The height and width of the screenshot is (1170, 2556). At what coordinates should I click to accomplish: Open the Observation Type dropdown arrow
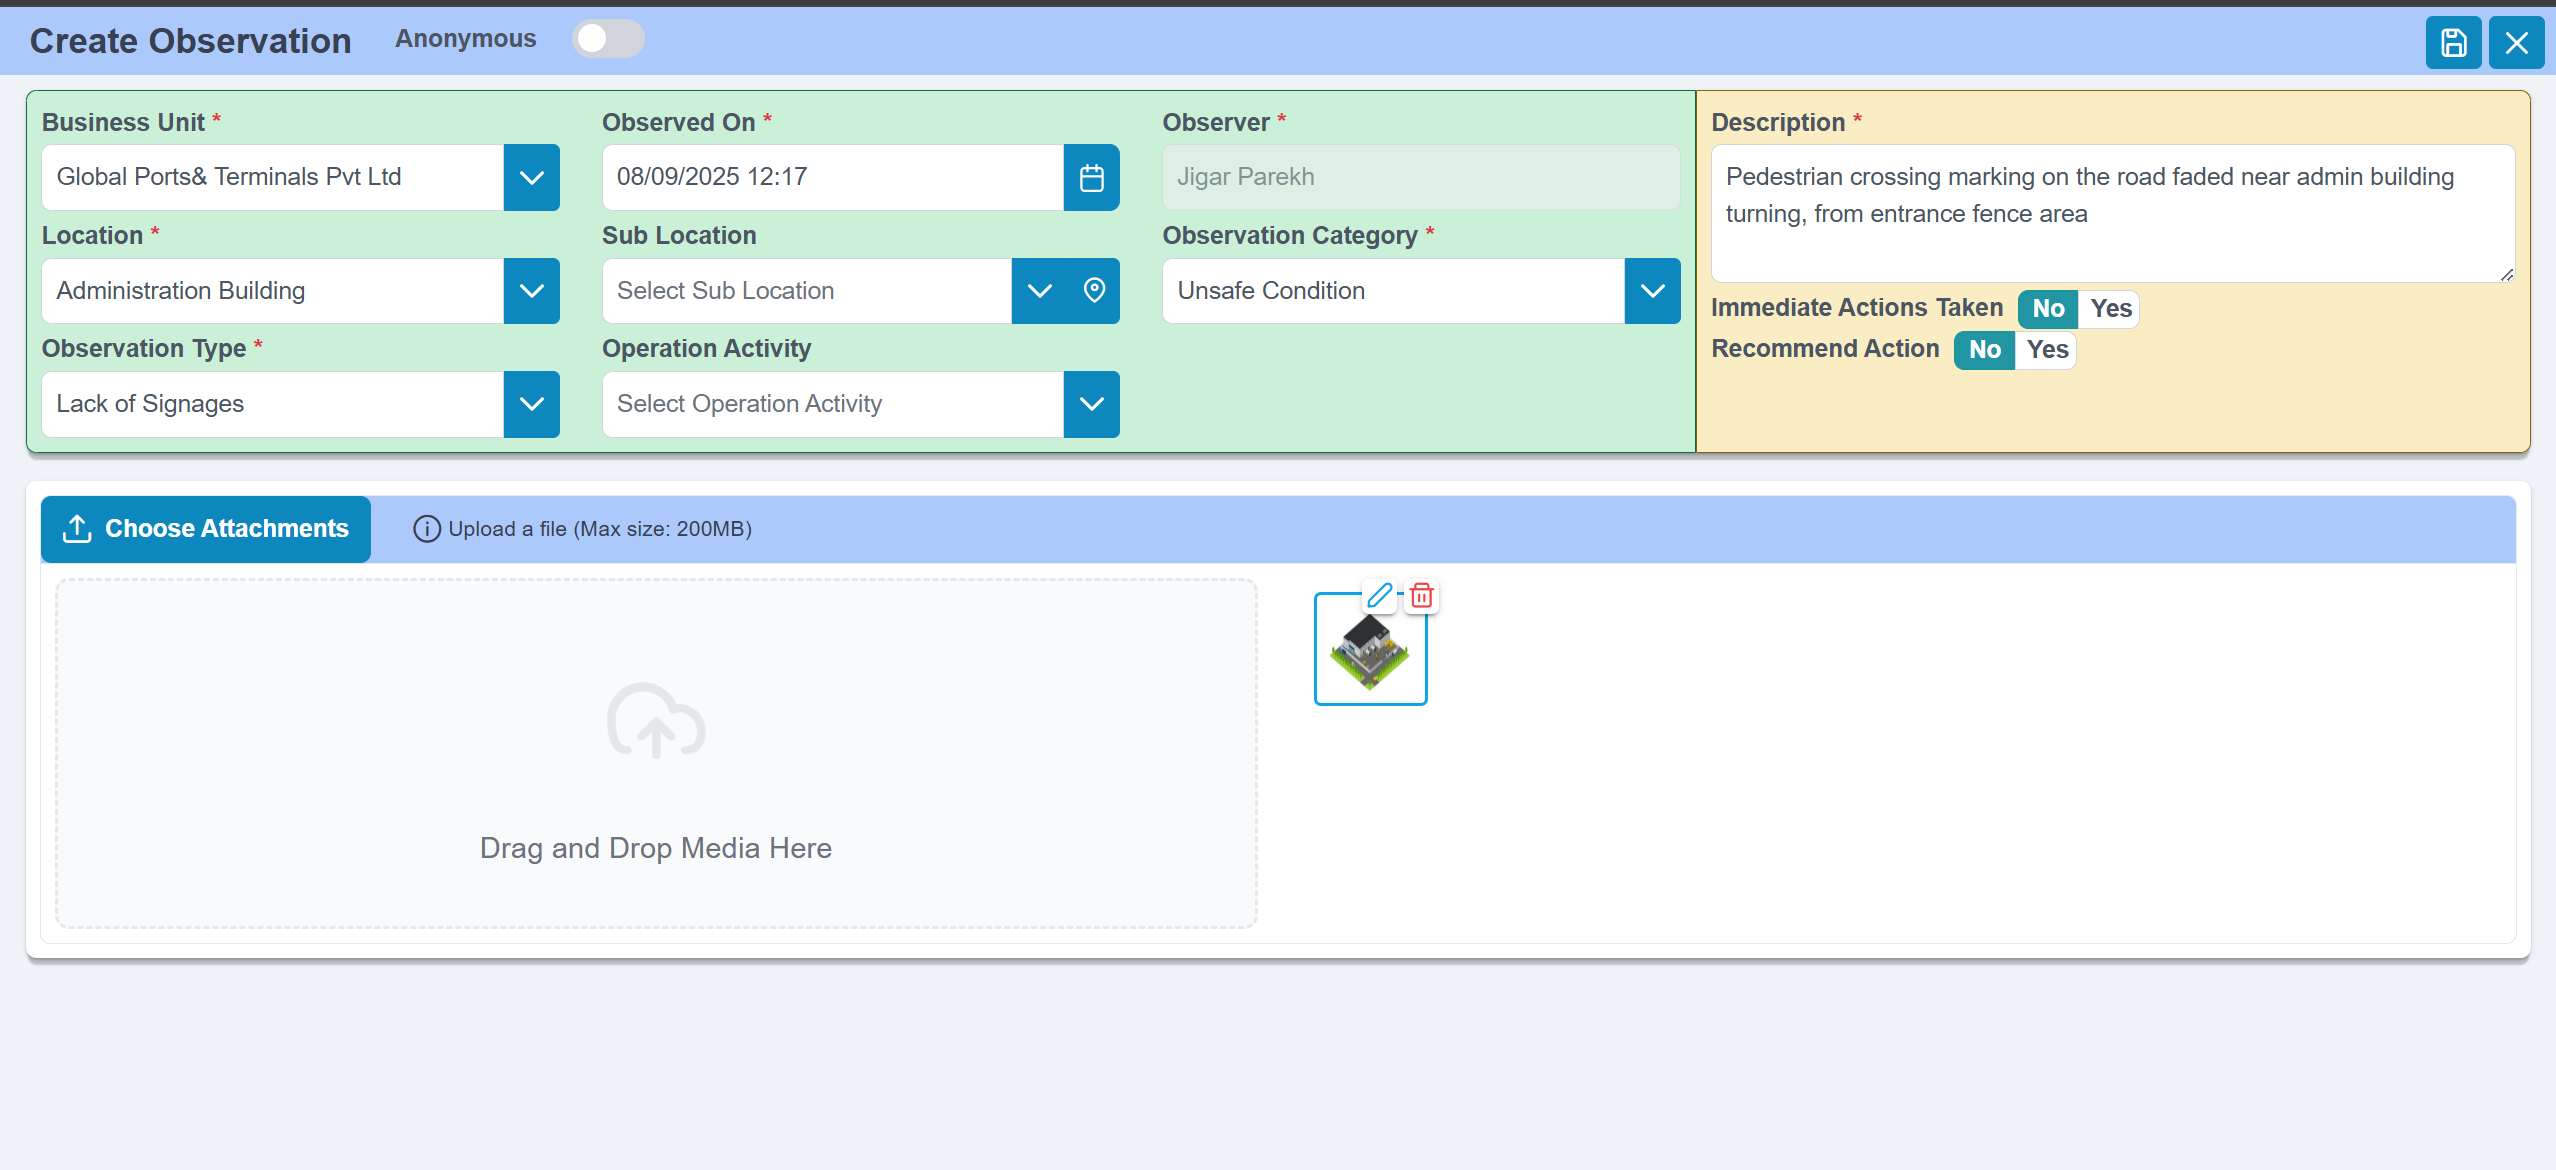(531, 404)
